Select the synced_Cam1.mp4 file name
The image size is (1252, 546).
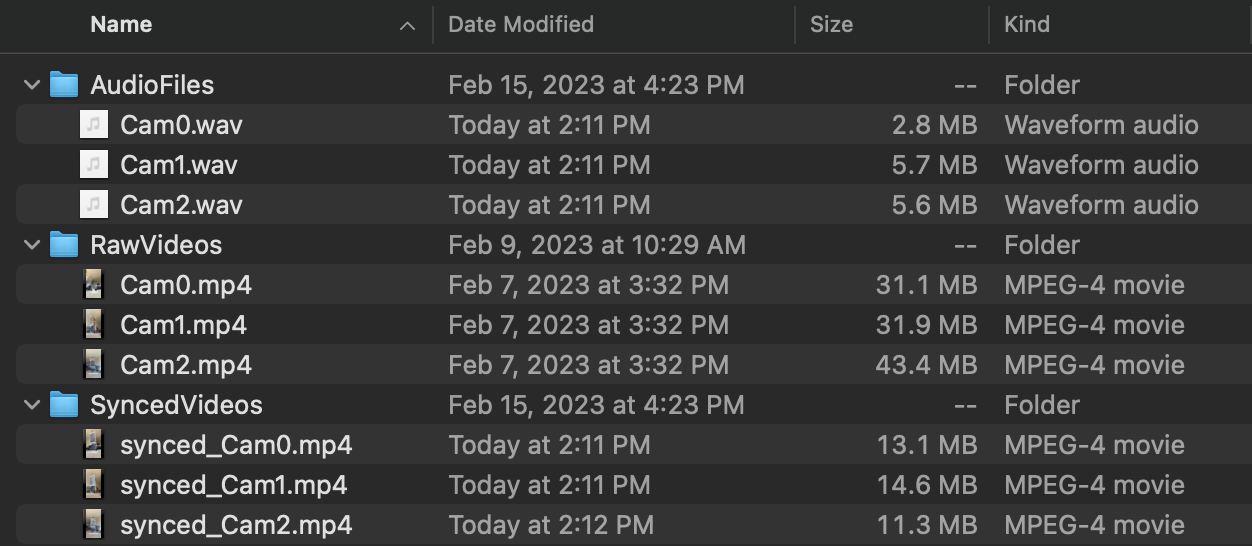click(234, 485)
